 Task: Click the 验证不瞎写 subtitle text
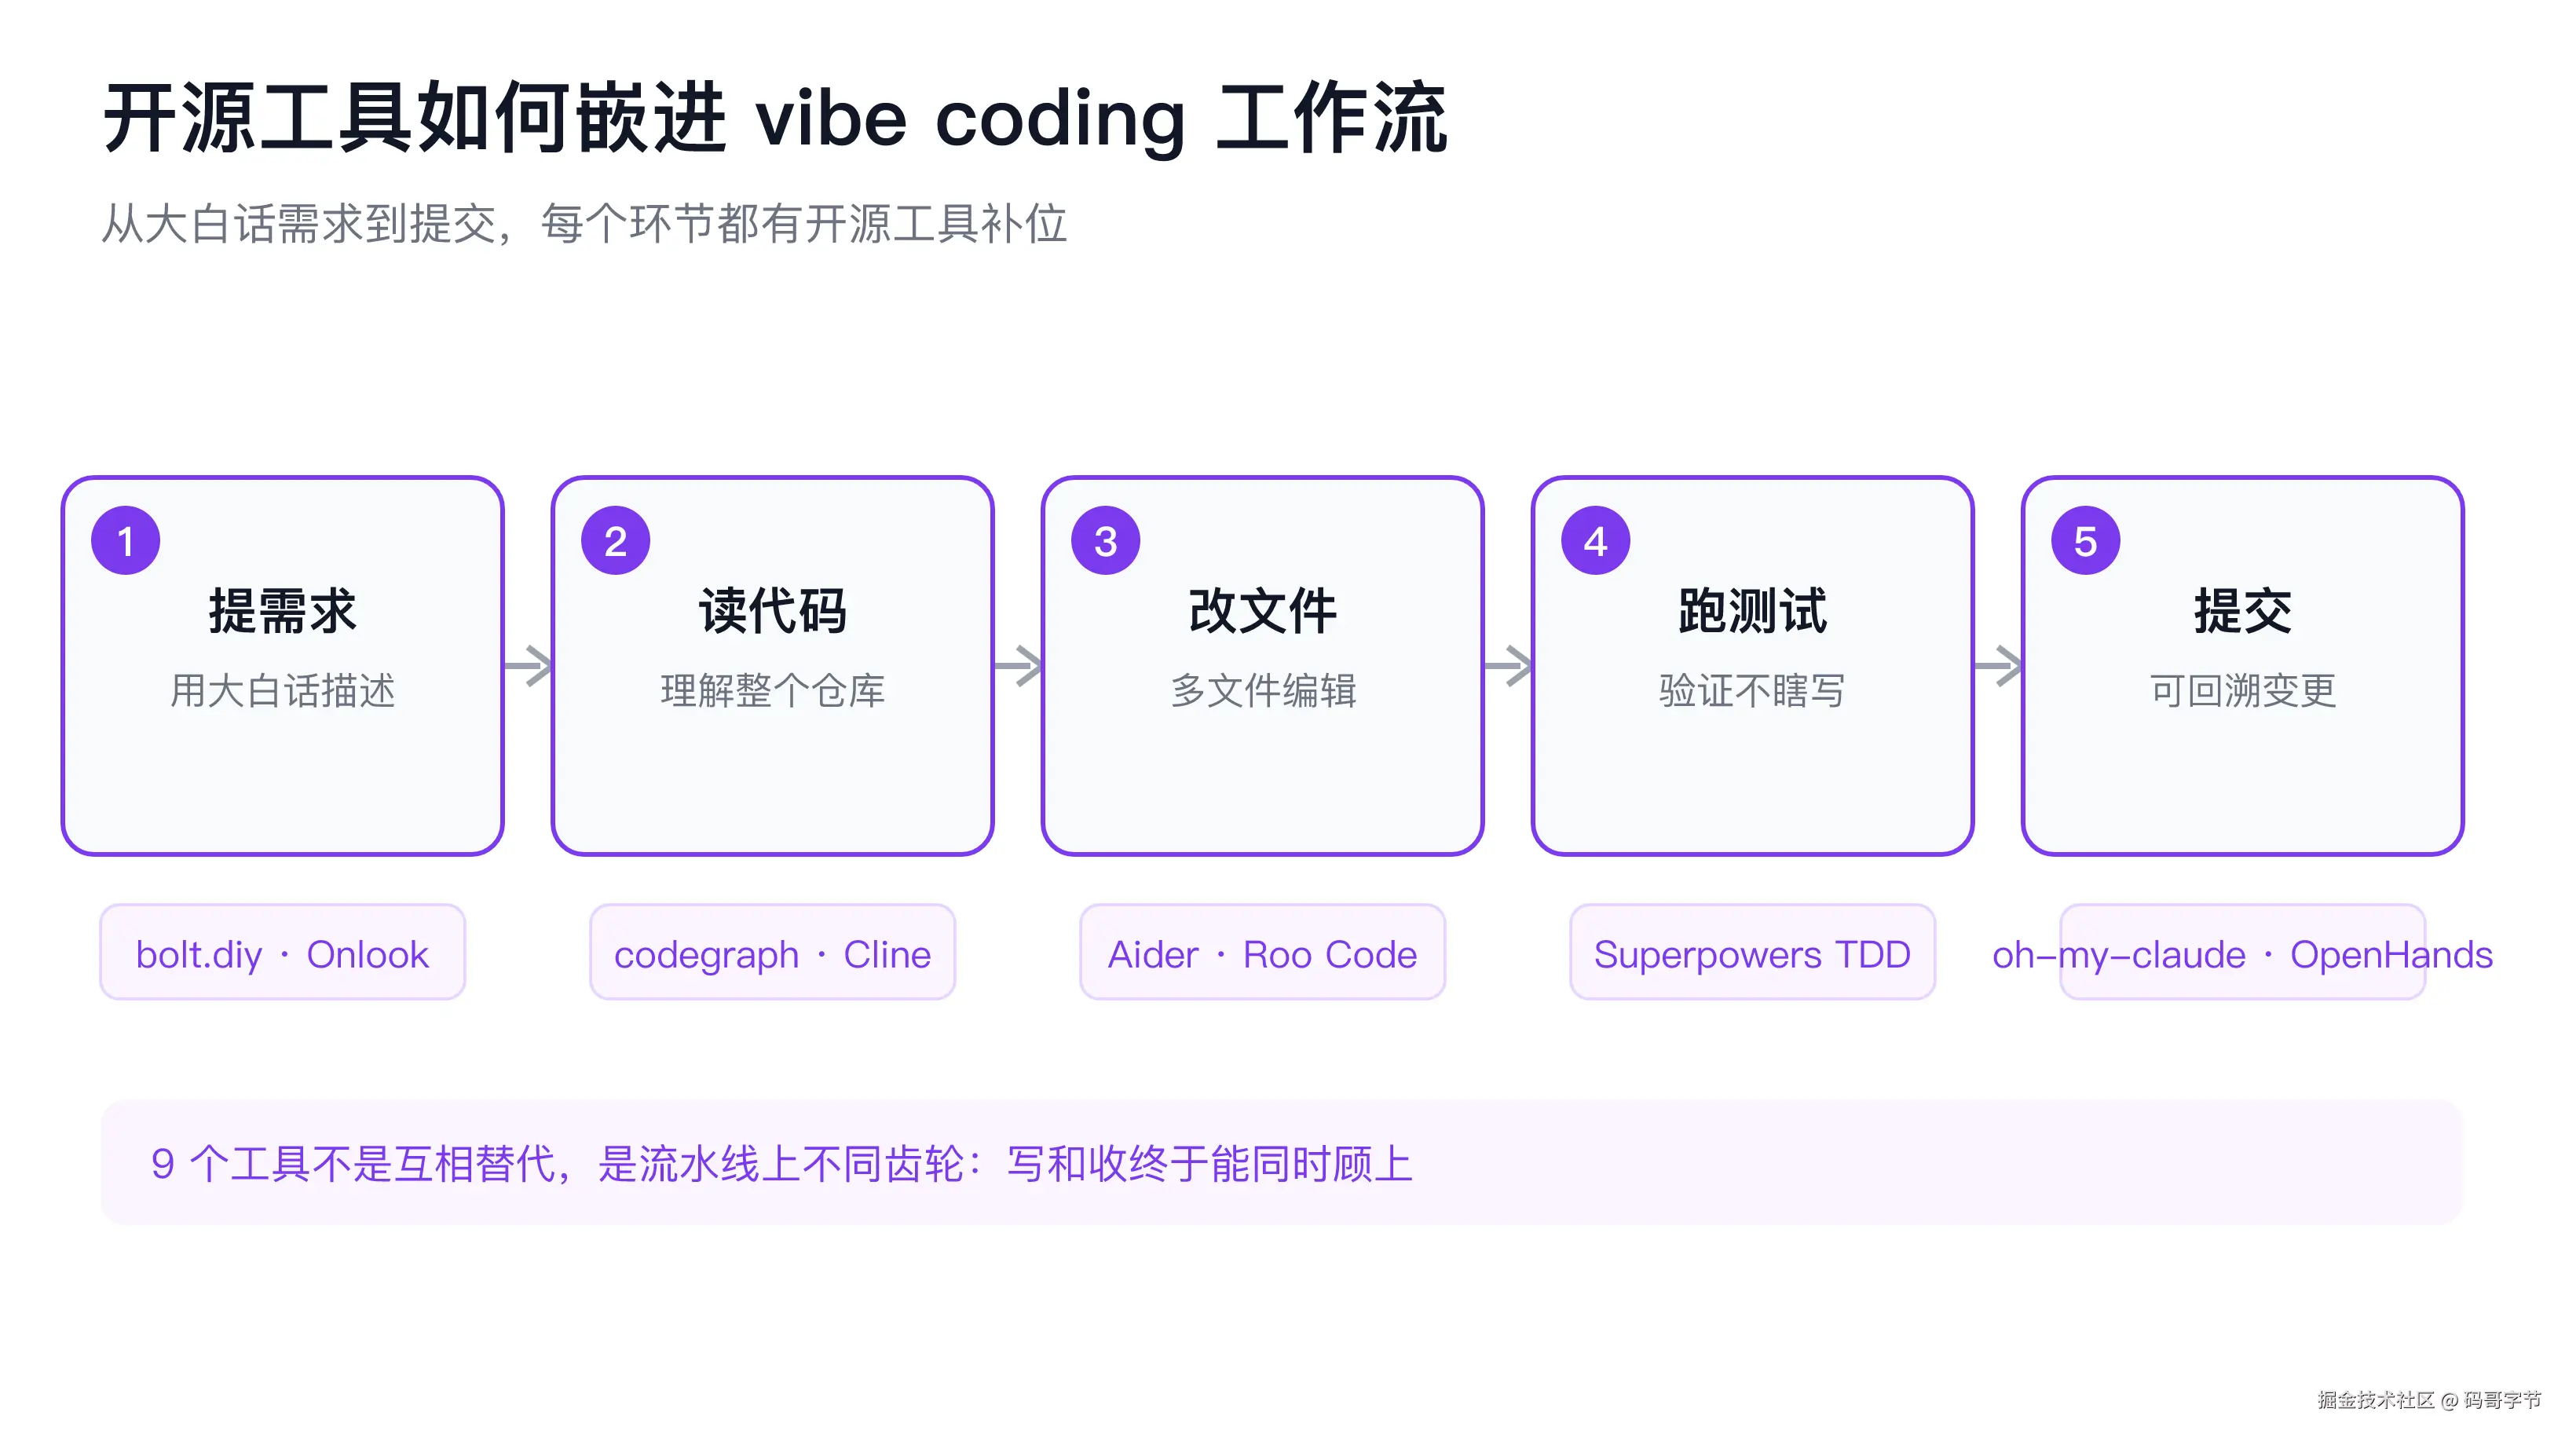pyautogui.click(x=1752, y=691)
